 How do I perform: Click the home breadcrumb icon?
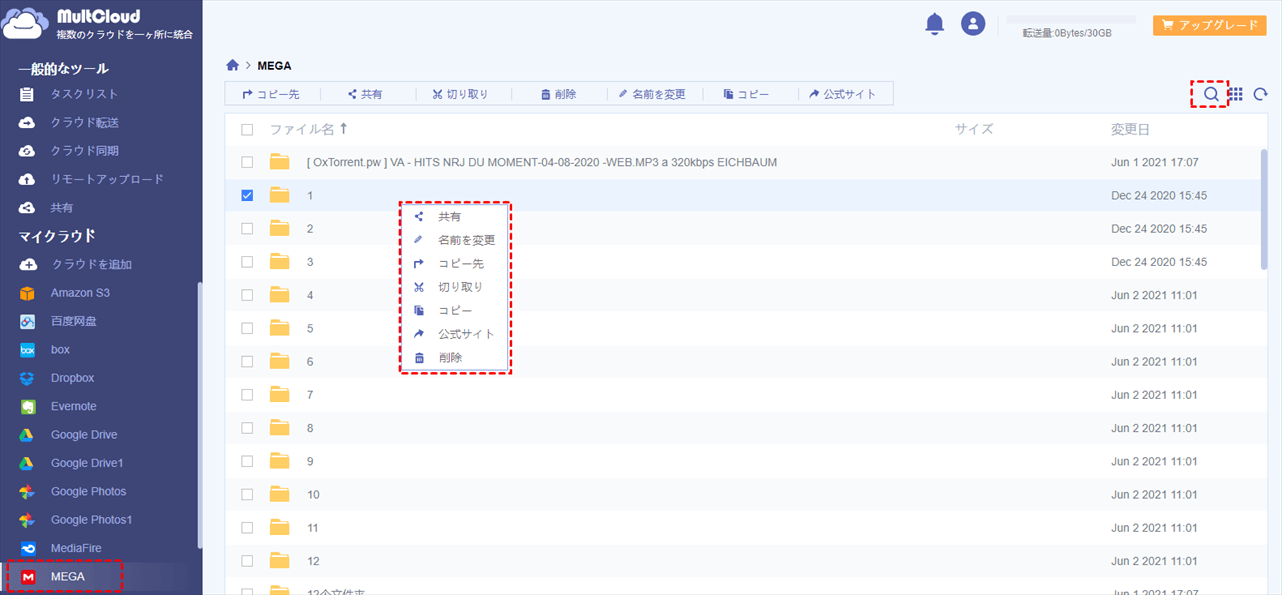click(233, 65)
